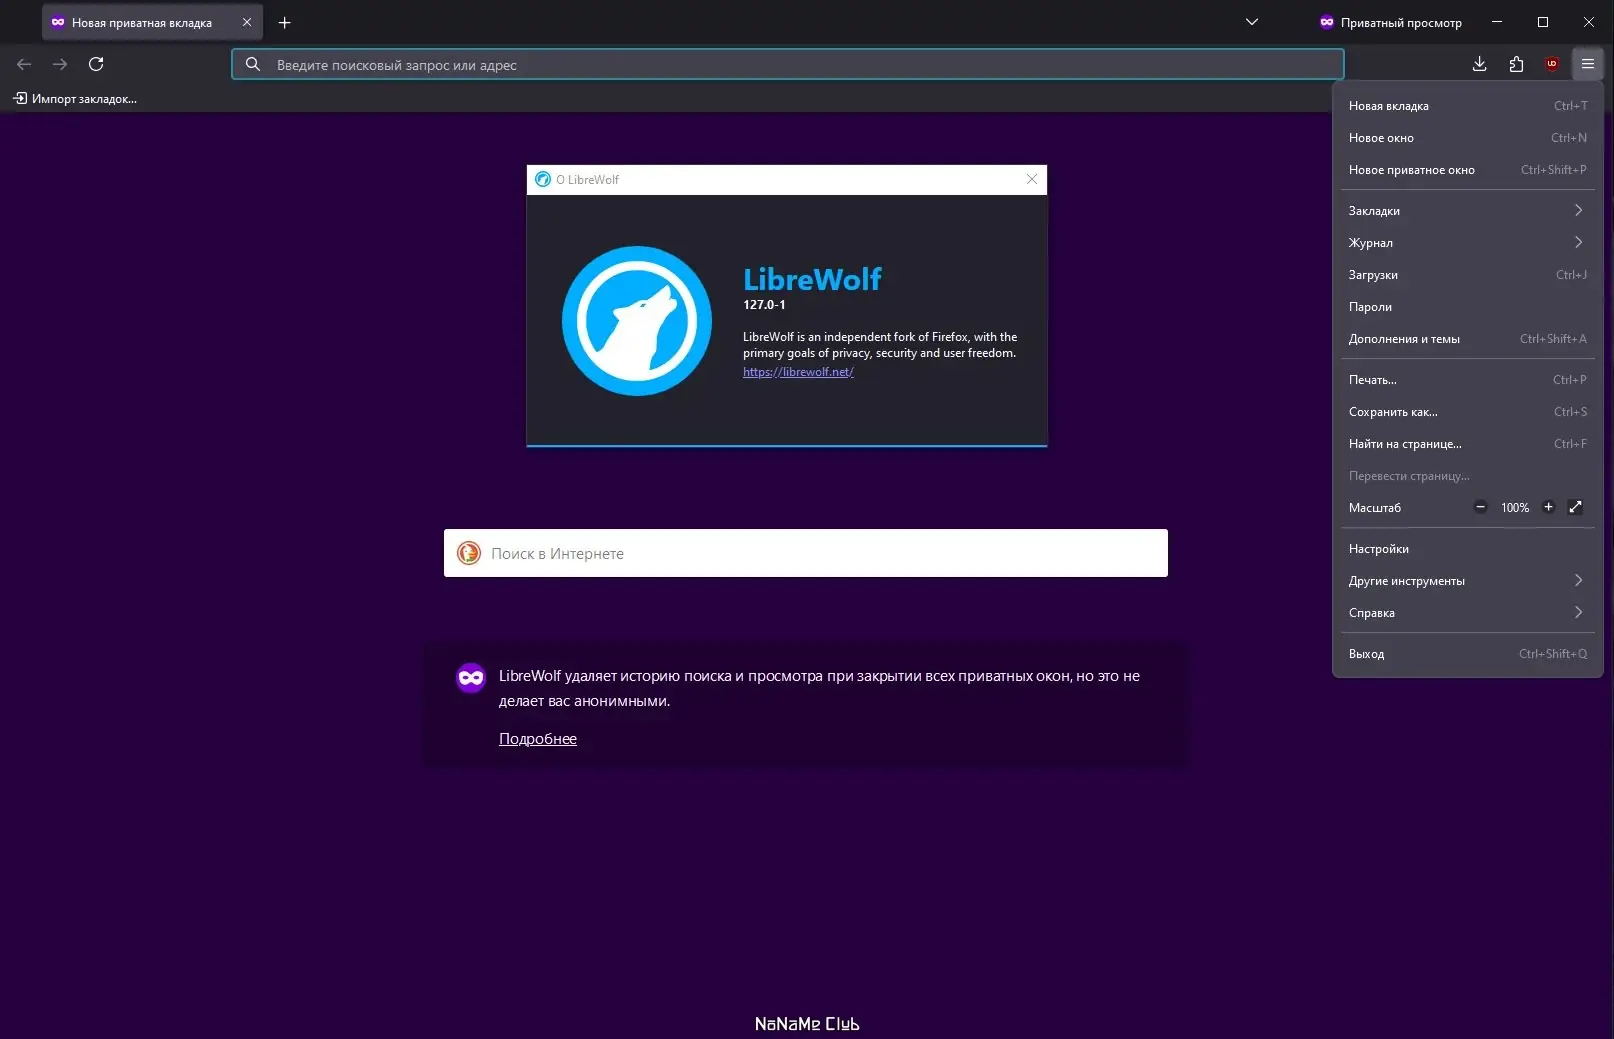Close the О LibreWolf dialog

click(1032, 179)
